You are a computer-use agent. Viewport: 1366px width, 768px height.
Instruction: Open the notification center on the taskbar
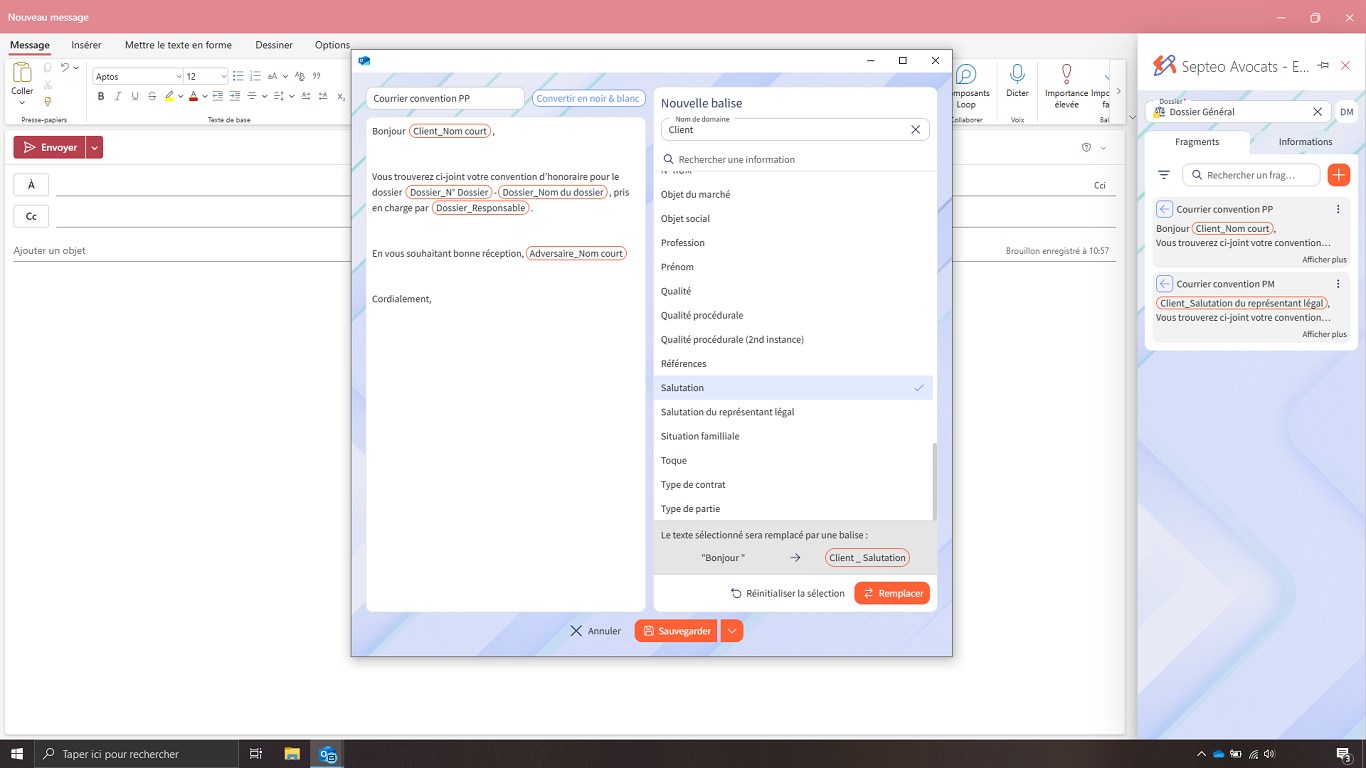[x=1345, y=754]
